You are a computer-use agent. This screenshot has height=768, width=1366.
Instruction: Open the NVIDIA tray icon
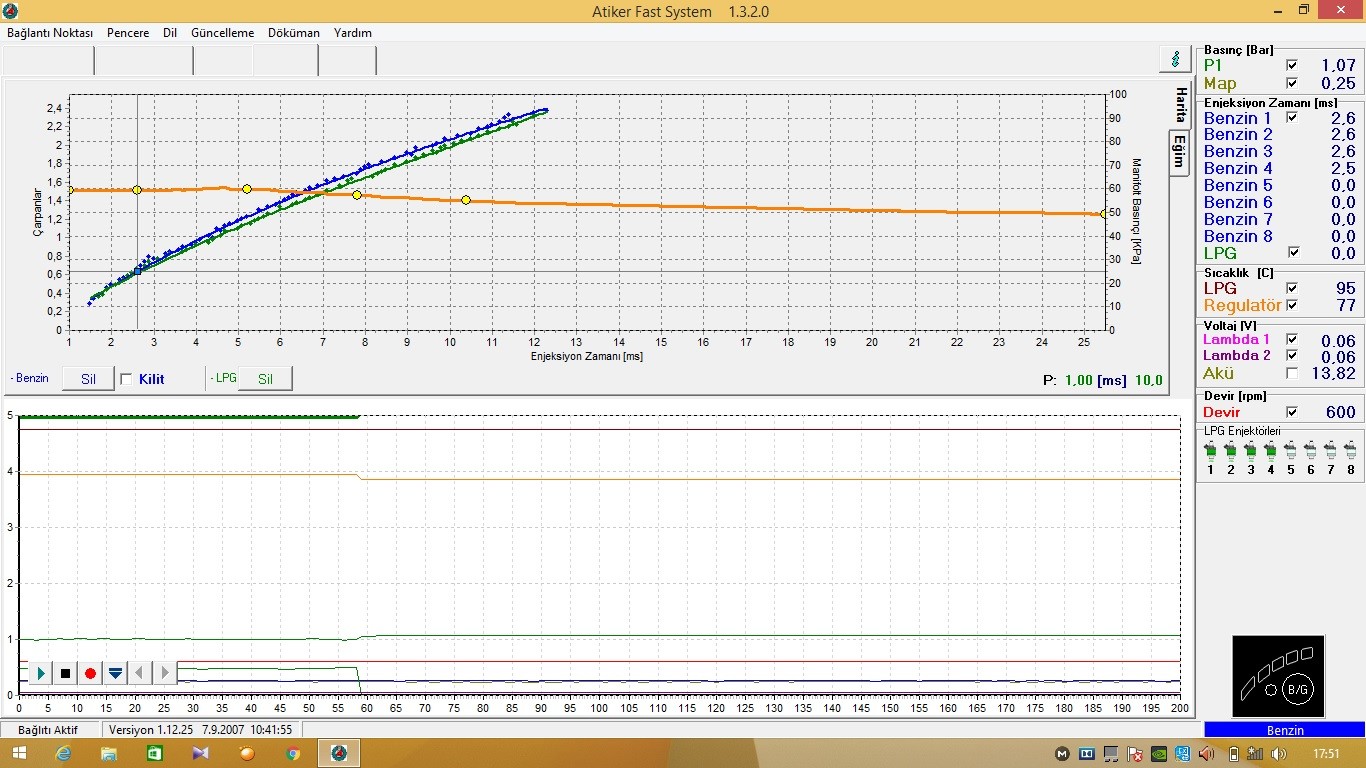(x=1158, y=754)
